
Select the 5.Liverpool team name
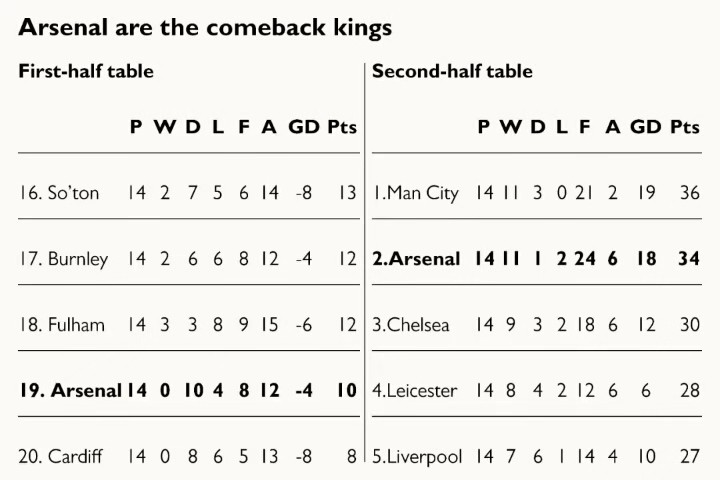(417, 457)
